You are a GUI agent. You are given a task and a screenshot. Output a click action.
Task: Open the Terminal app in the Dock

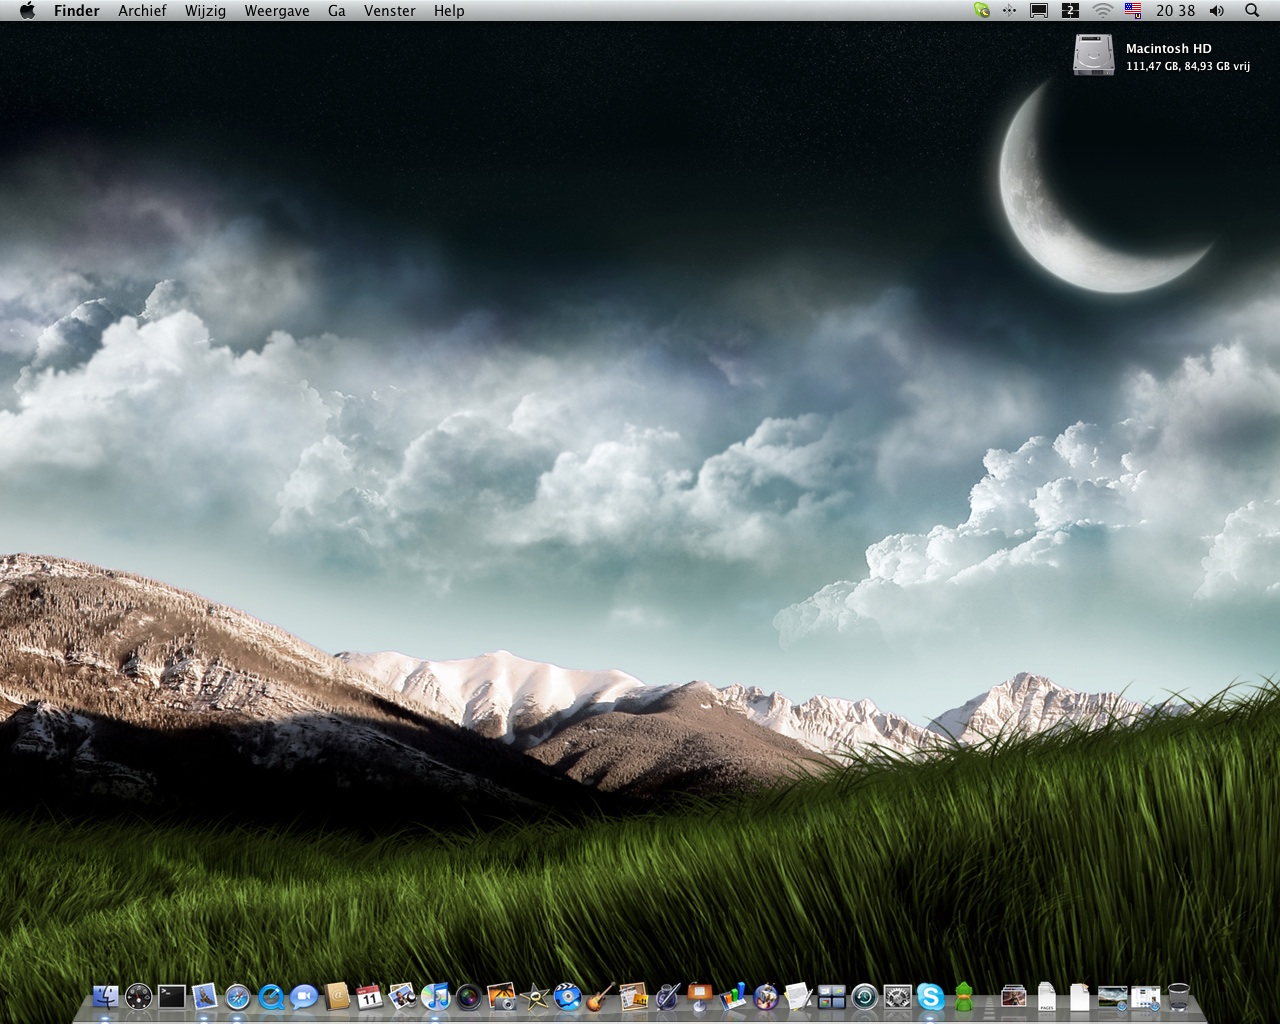[172, 996]
